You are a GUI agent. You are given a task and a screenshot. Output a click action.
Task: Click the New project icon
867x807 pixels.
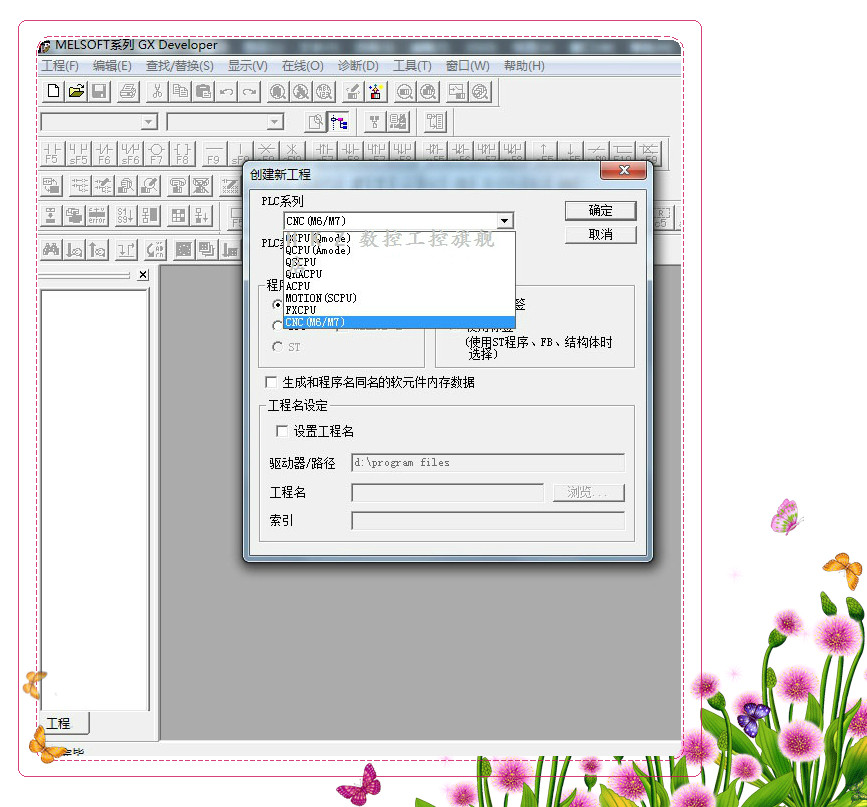click(53, 91)
